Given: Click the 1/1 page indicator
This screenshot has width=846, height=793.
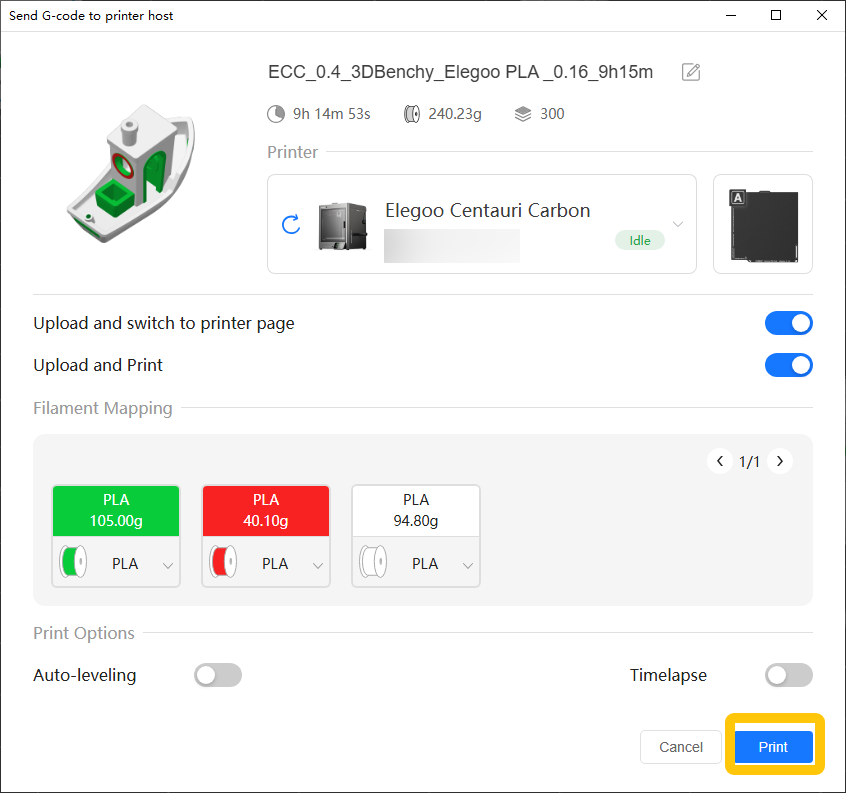Looking at the screenshot, I should [x=749, y=462].
